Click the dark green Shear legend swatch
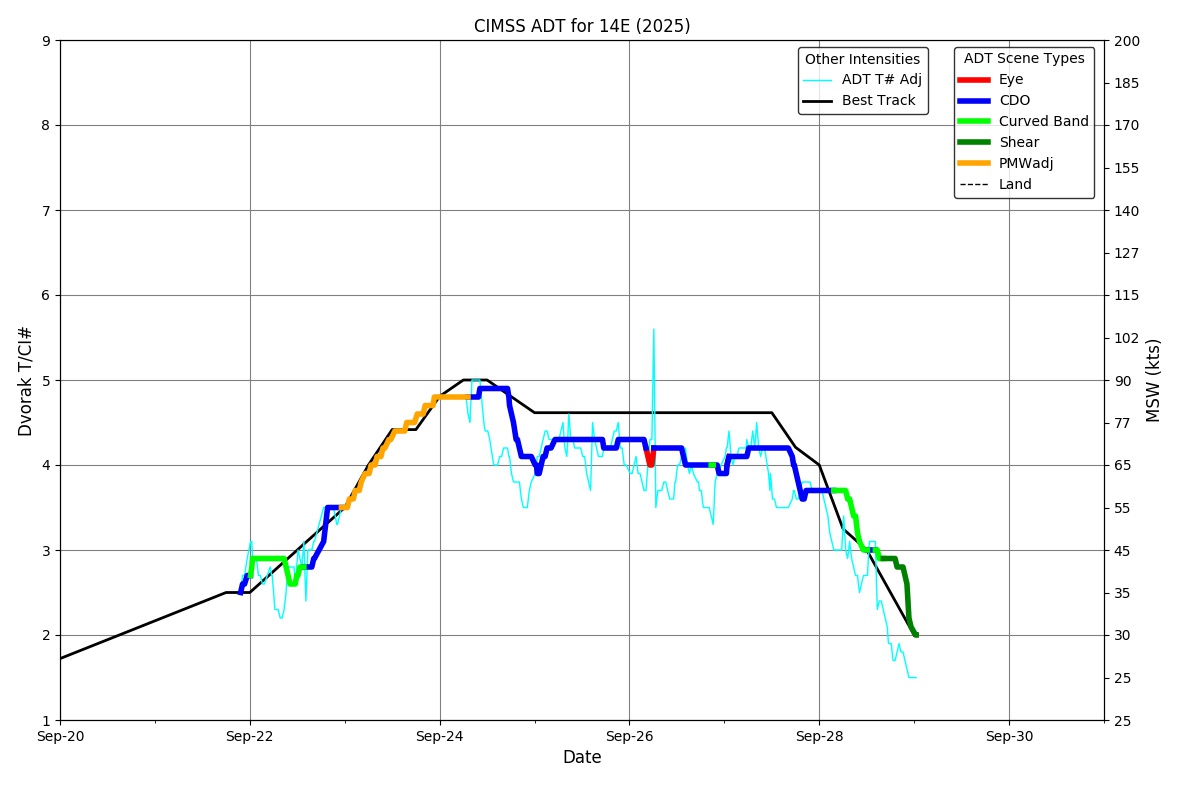This screenshot has height=800, width=1200. click(x=973, y=143)
